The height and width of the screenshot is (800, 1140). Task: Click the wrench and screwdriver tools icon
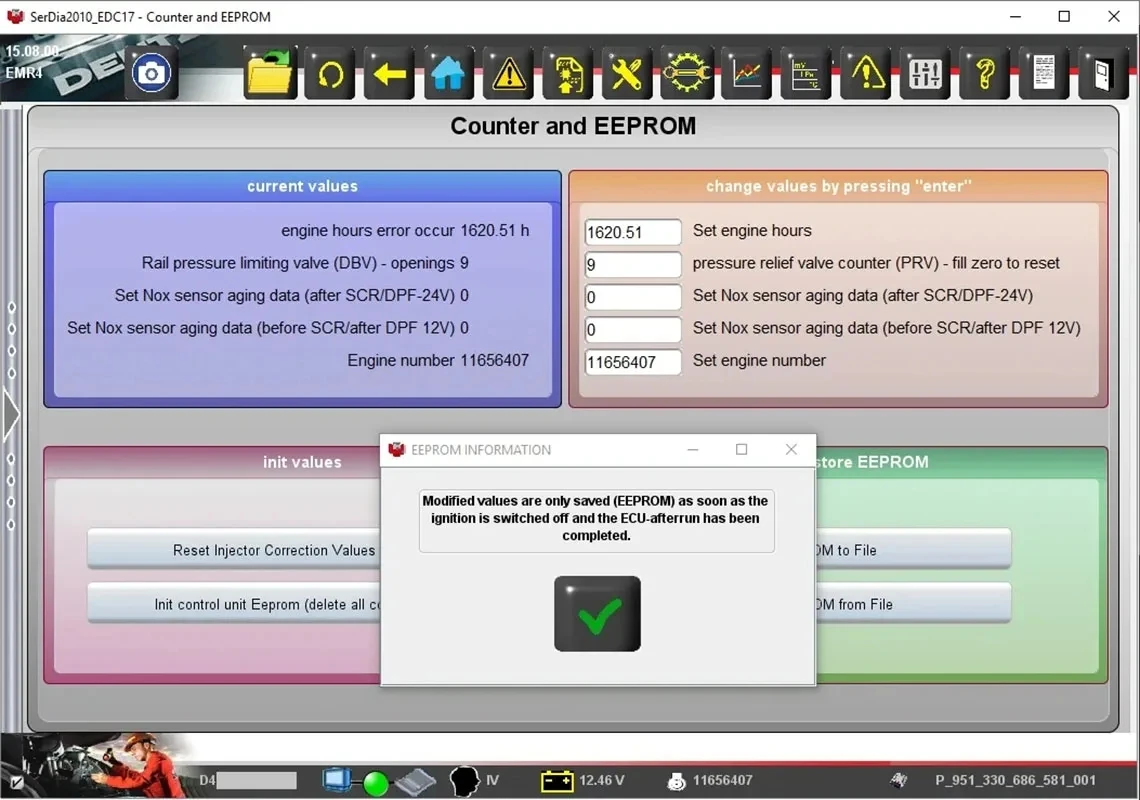[627, 73]
